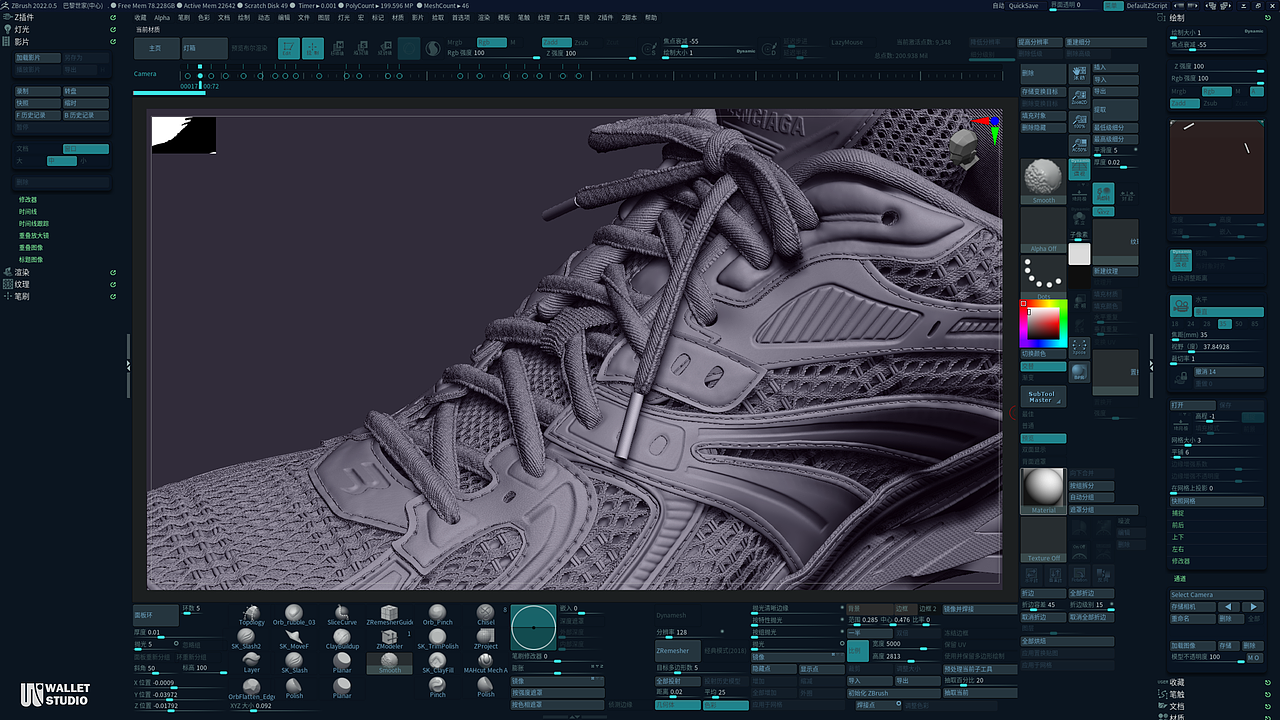
Task: Pick the Pinch brush
Action: click(437, 687)
